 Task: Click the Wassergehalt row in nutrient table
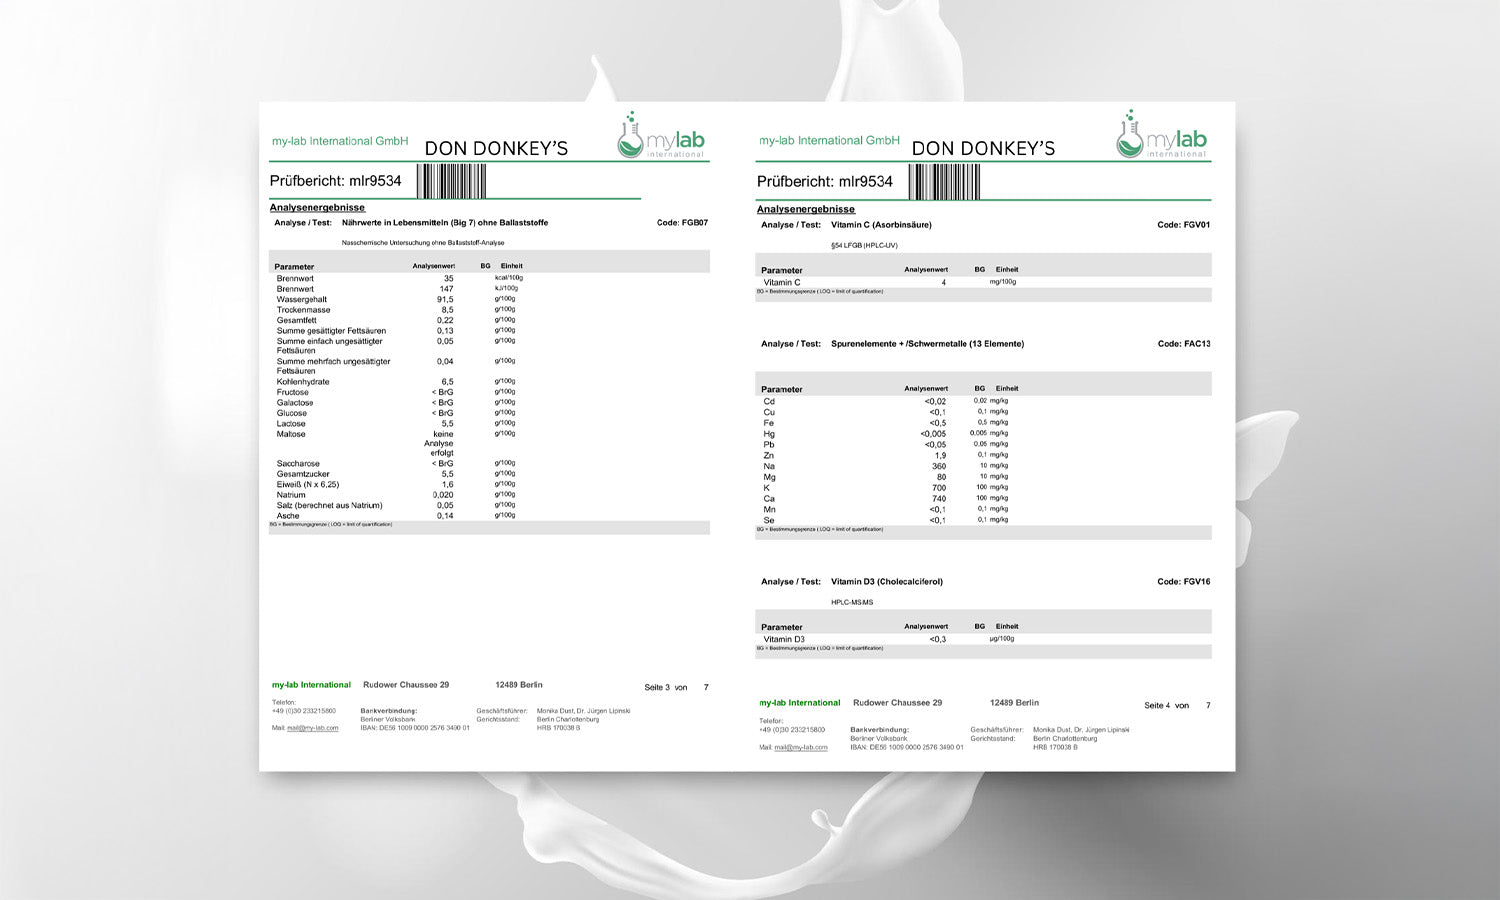click(302, 299)
